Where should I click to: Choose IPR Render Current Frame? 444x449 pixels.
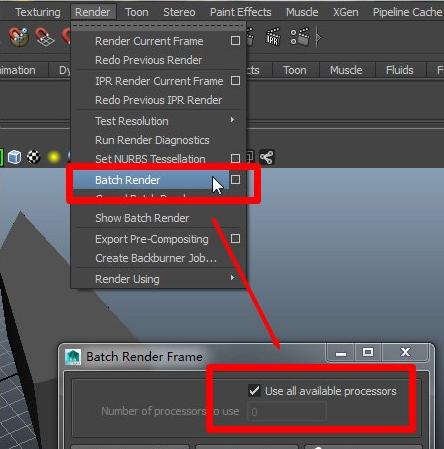pos(159,81)
